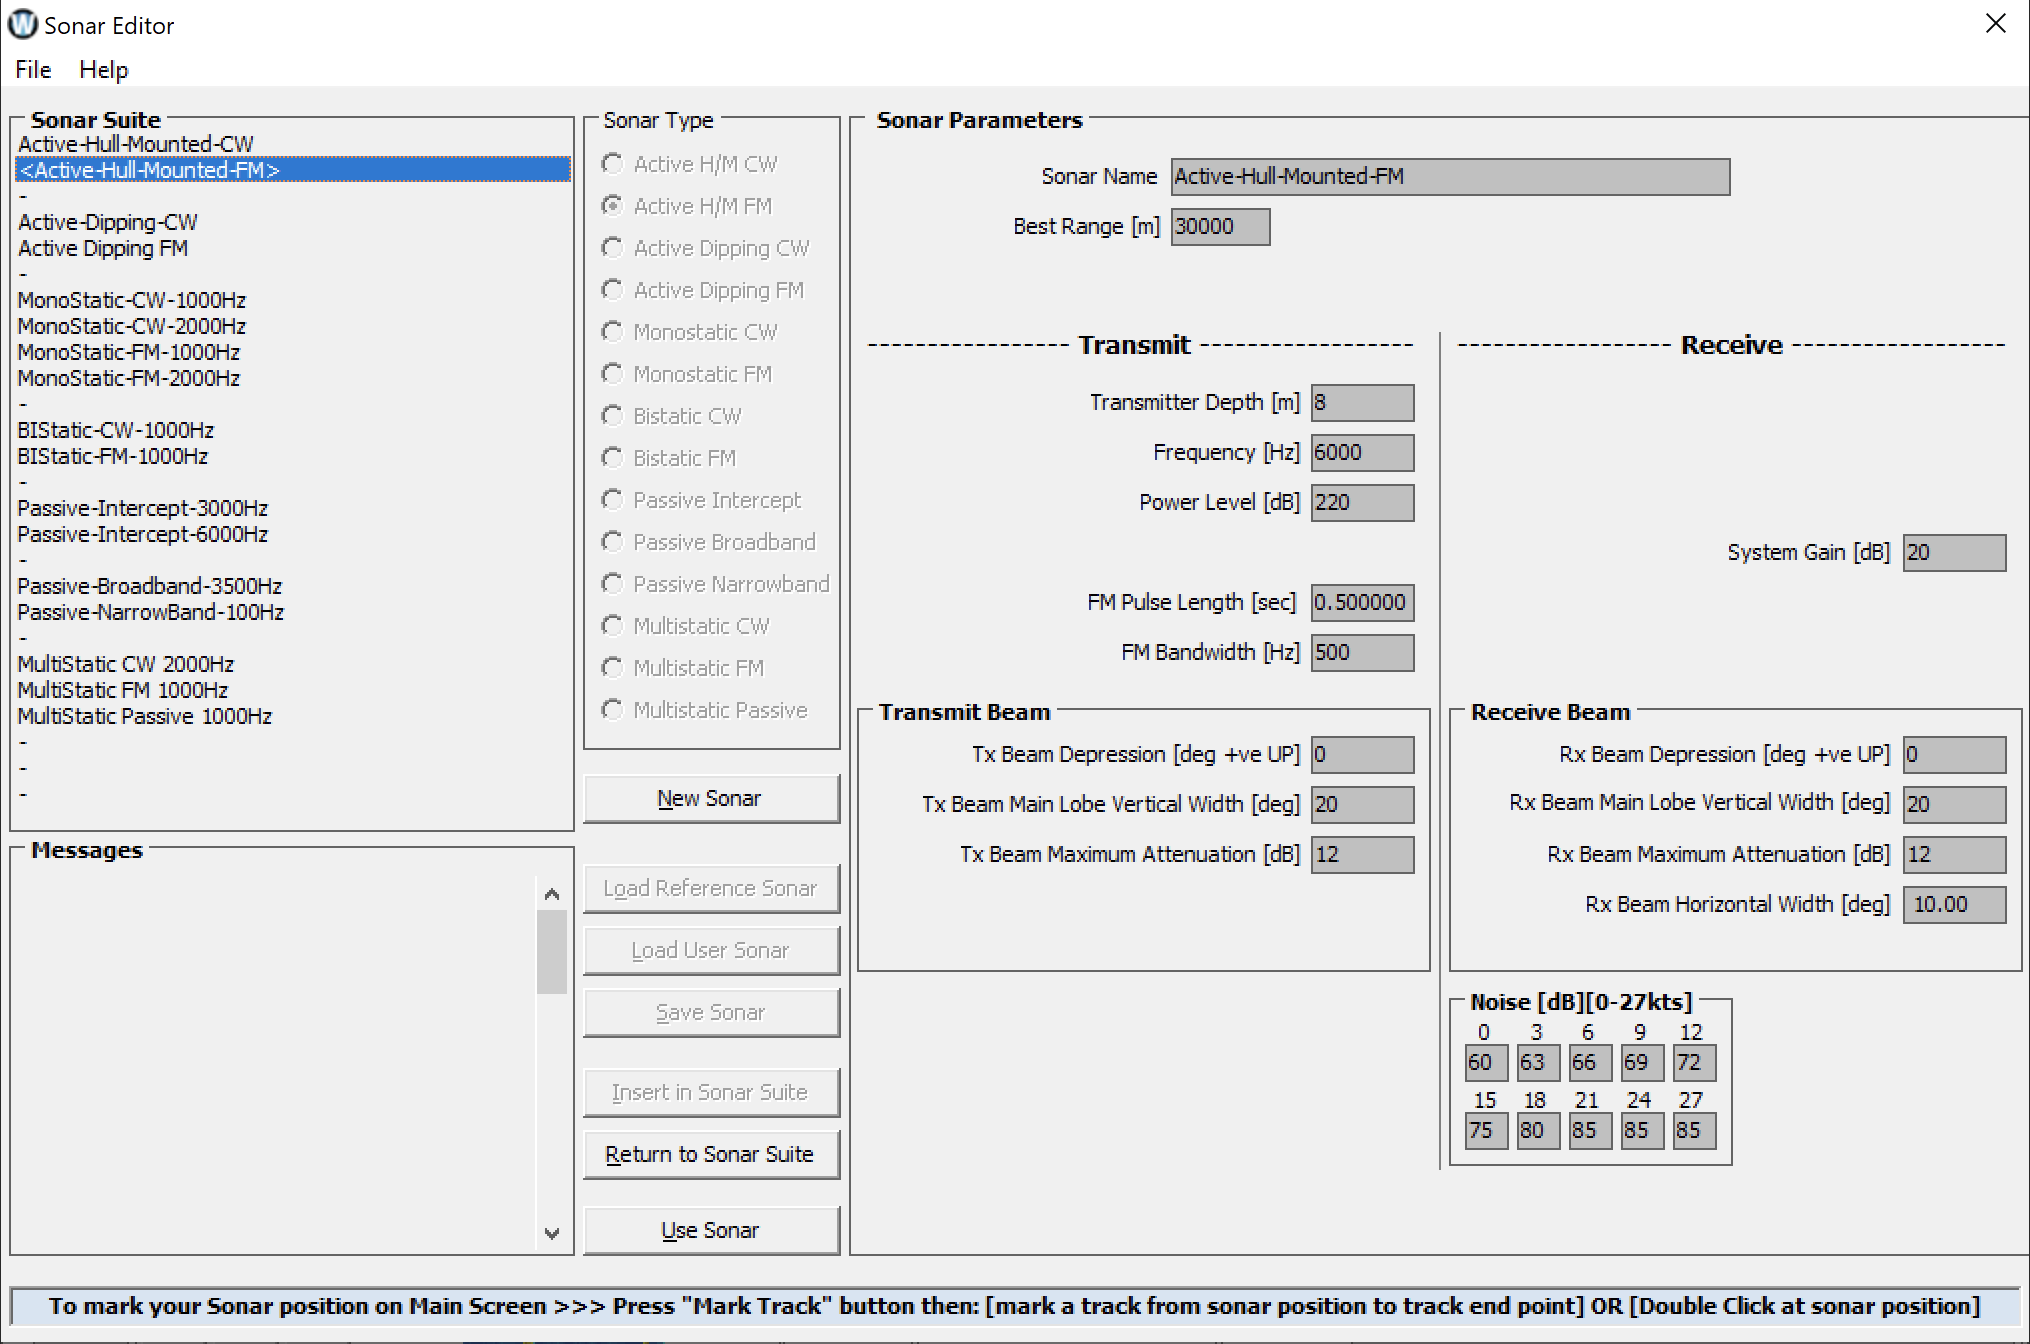This screenshot has height=1344, width=2030.
Task: Click Tx Beam Maximum Attenuation field
Action: (x=1362, y=855)
